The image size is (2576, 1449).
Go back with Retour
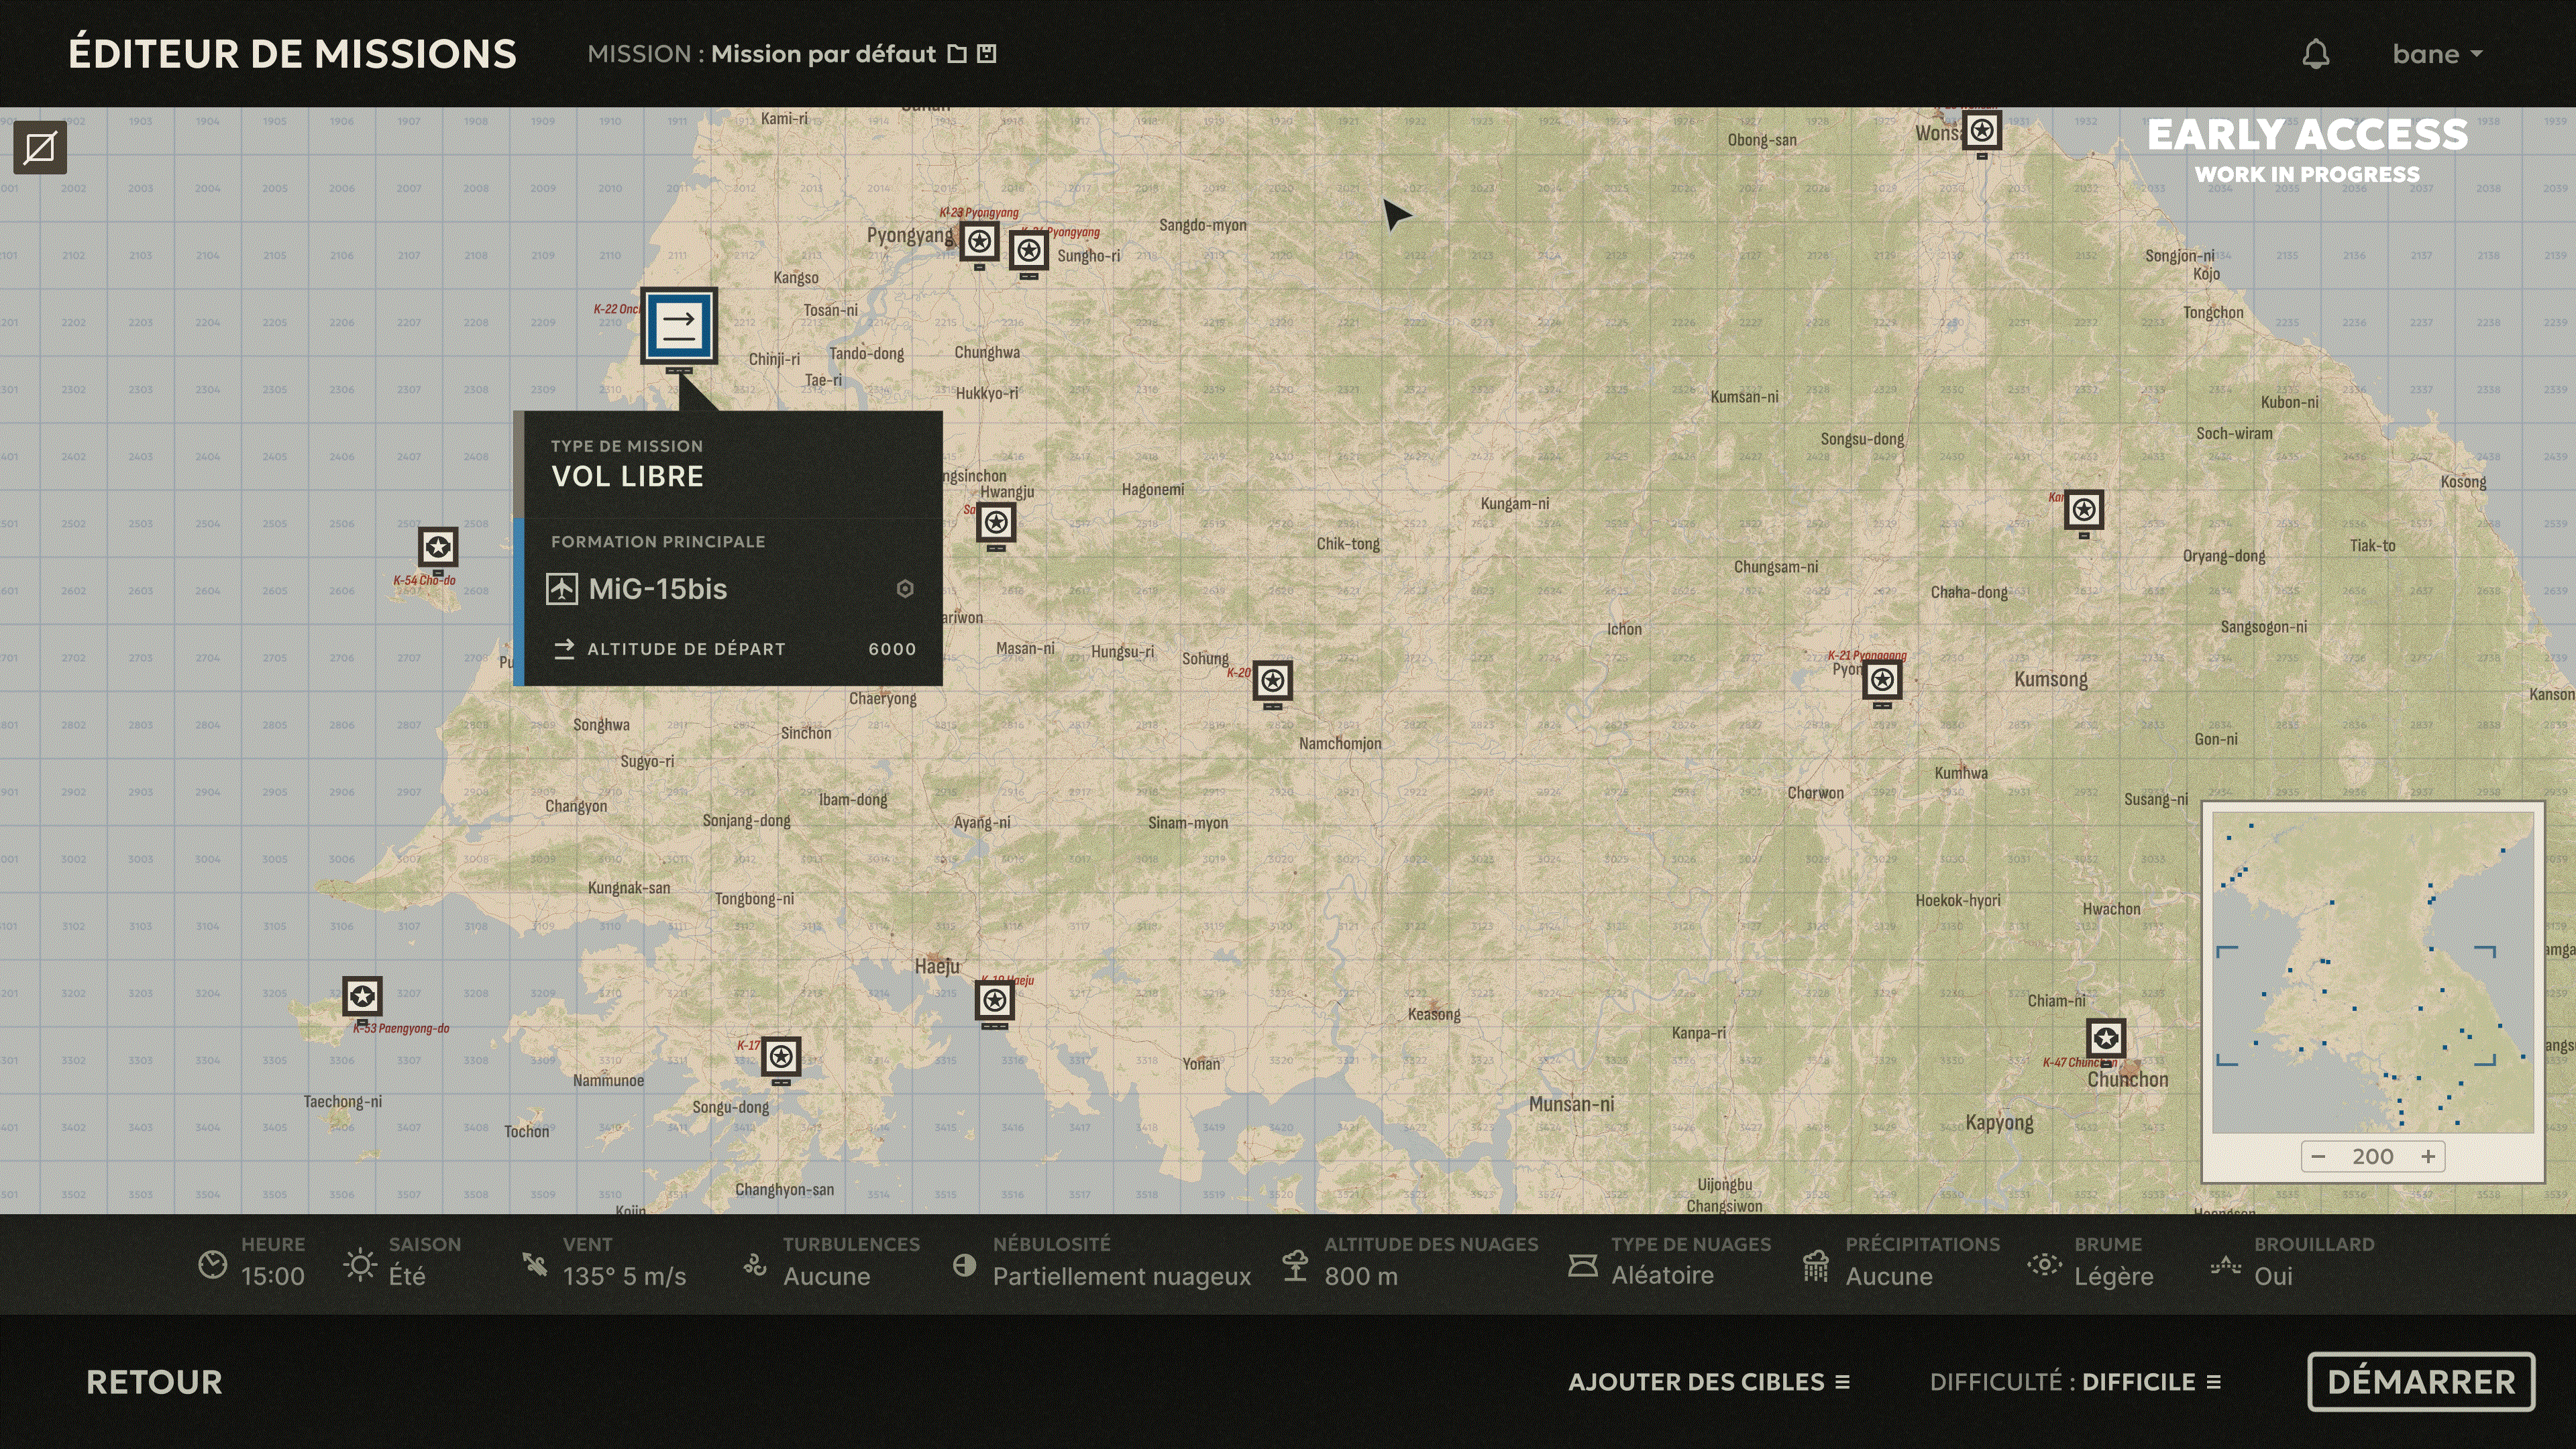(154, 1382)
